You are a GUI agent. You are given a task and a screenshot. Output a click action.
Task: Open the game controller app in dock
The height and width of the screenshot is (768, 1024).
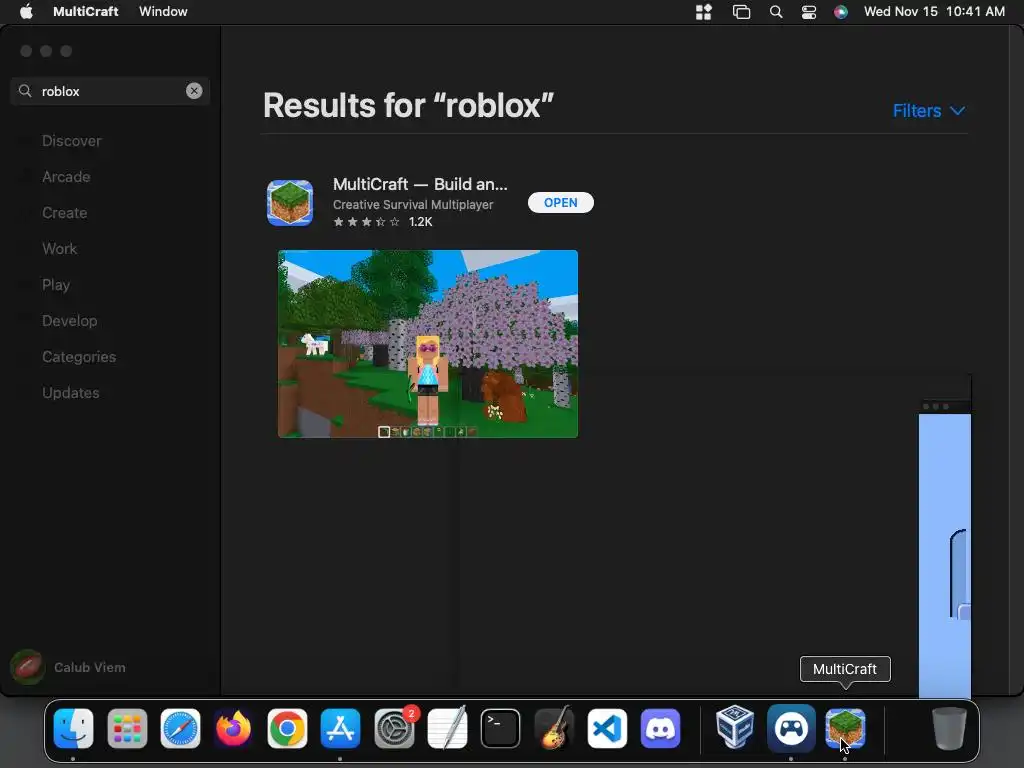tap(791, 728)
